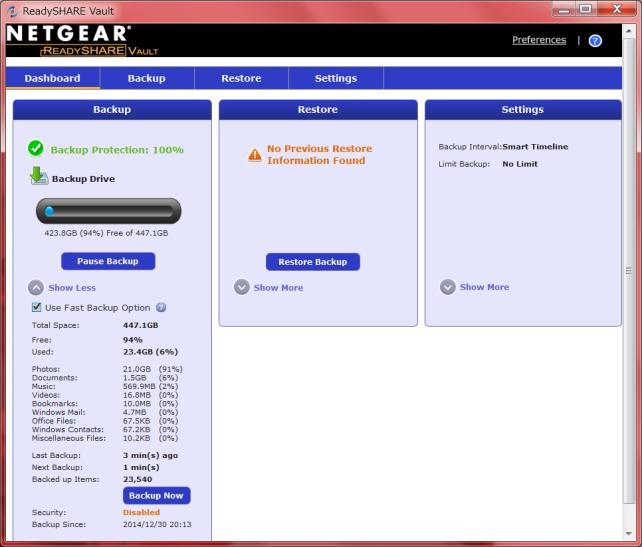Click No Previous Restore Information Found message
The image size is (642, 547).
(x=319, y=154)
